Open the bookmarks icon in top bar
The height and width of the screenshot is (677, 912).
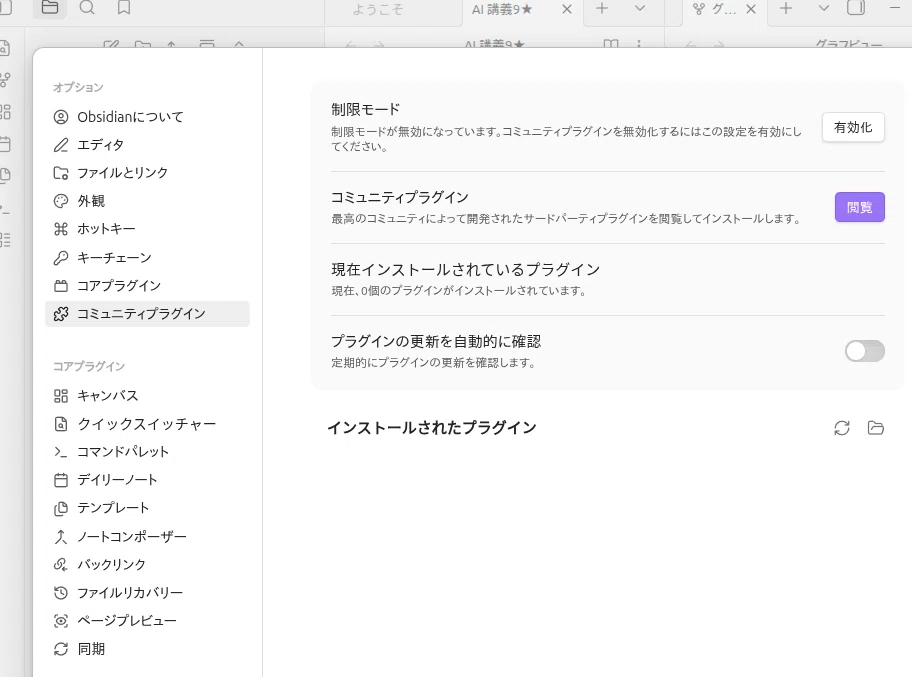(x=124, y=8)
